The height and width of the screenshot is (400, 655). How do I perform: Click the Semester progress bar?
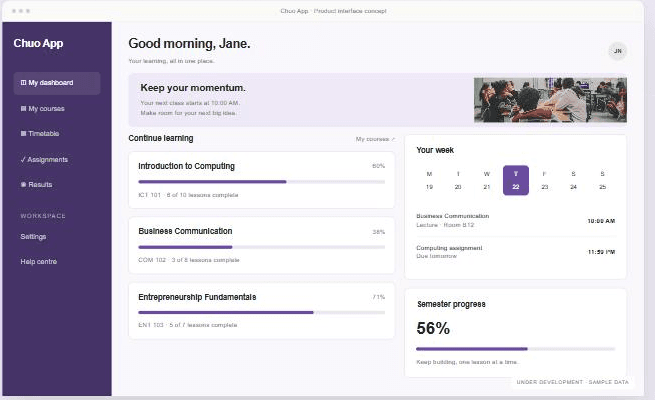tap(515, 349)
